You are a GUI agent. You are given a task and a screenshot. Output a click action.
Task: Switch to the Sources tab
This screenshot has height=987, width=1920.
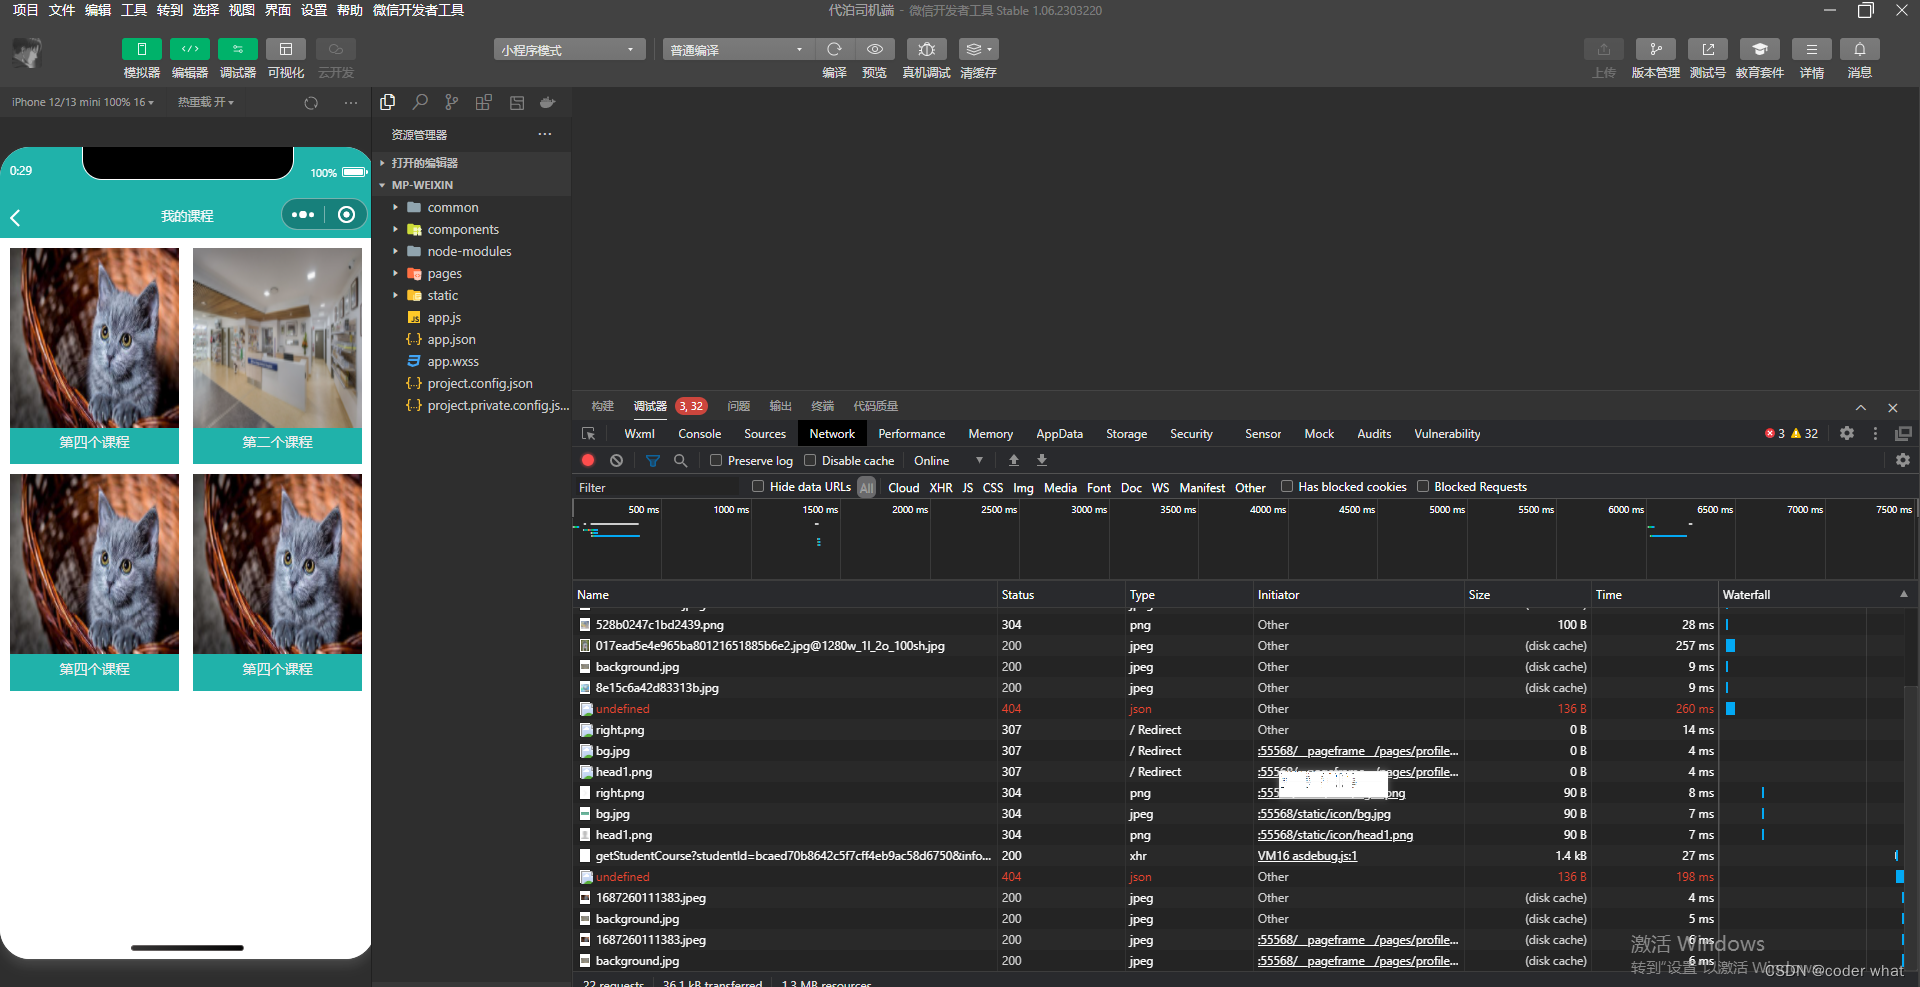click(765, 433)
